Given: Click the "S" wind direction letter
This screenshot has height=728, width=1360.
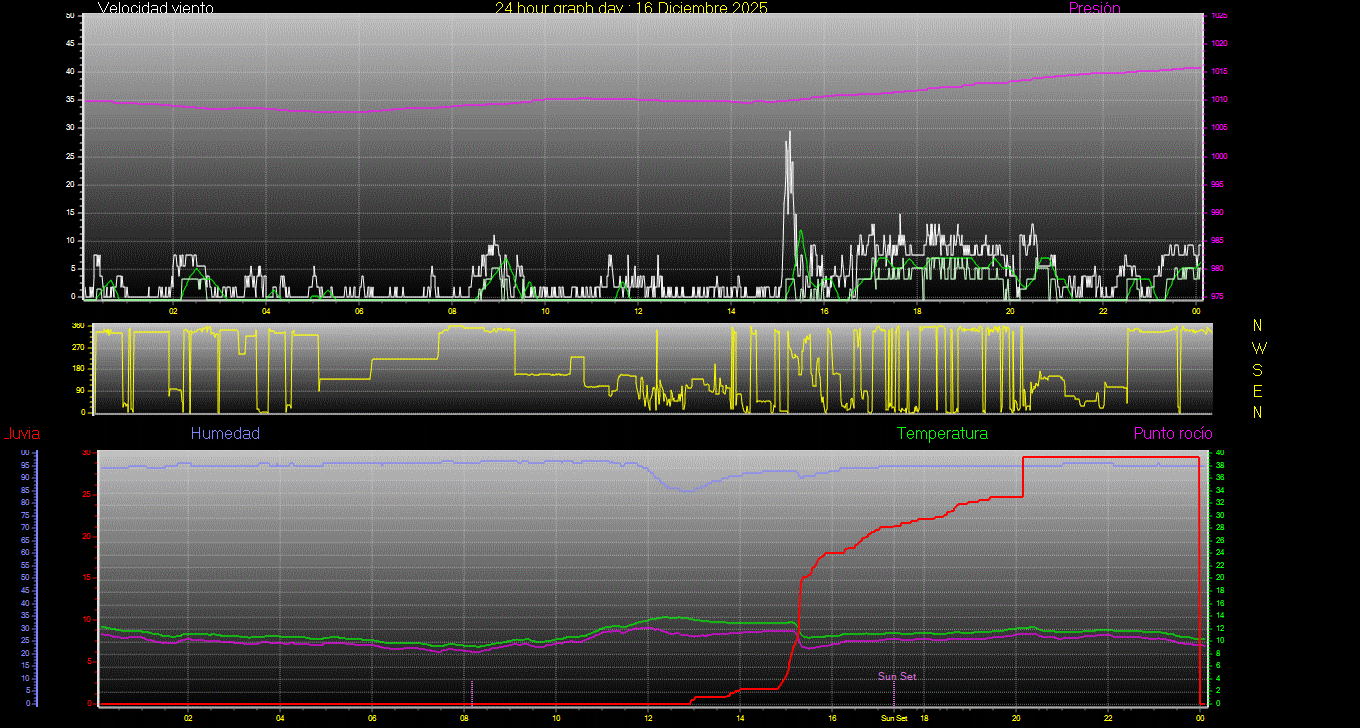Looking at the screenshot, I should [1258, 369].
